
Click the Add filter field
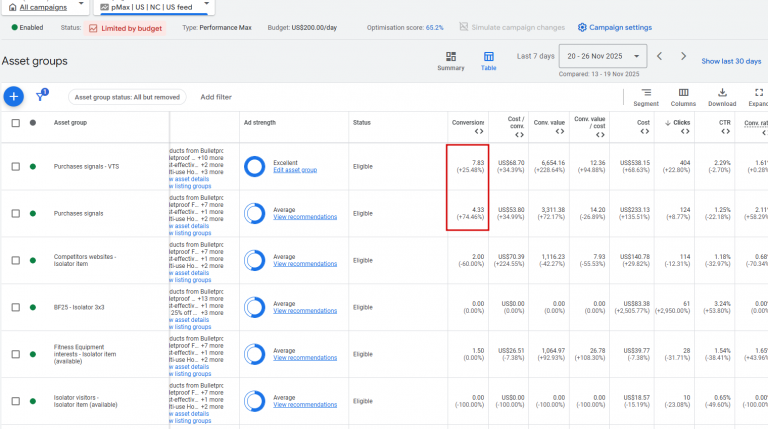(216, 97)
